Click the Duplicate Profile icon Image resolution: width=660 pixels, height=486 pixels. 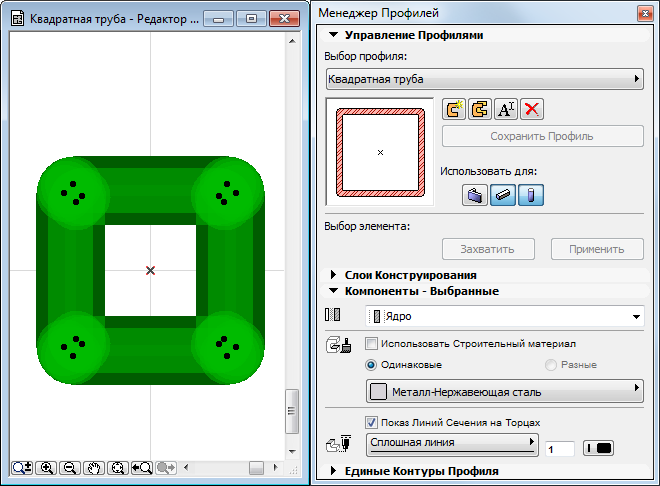point(480,109)
